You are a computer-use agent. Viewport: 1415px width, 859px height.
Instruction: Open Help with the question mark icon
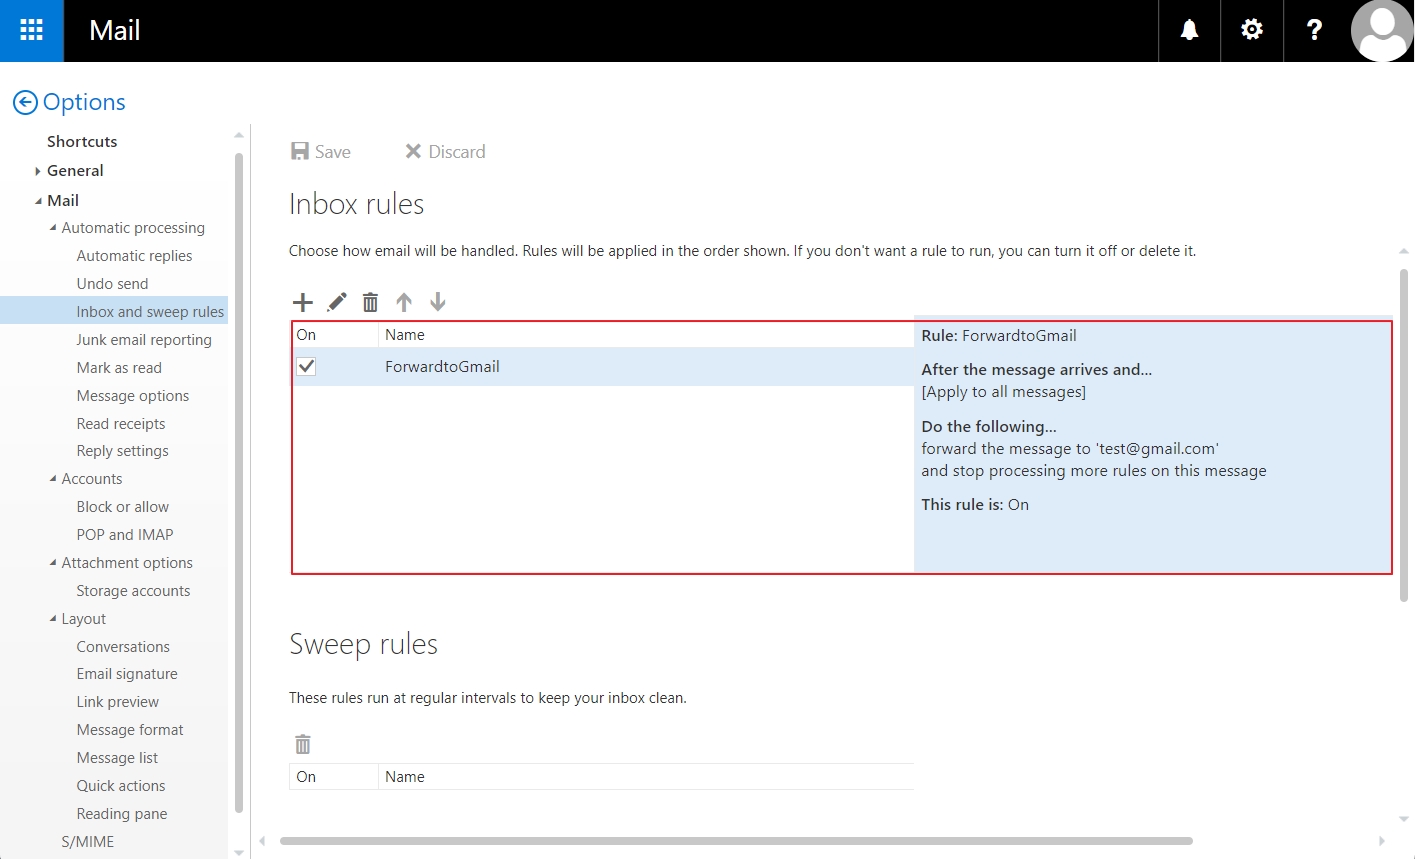1313,30
